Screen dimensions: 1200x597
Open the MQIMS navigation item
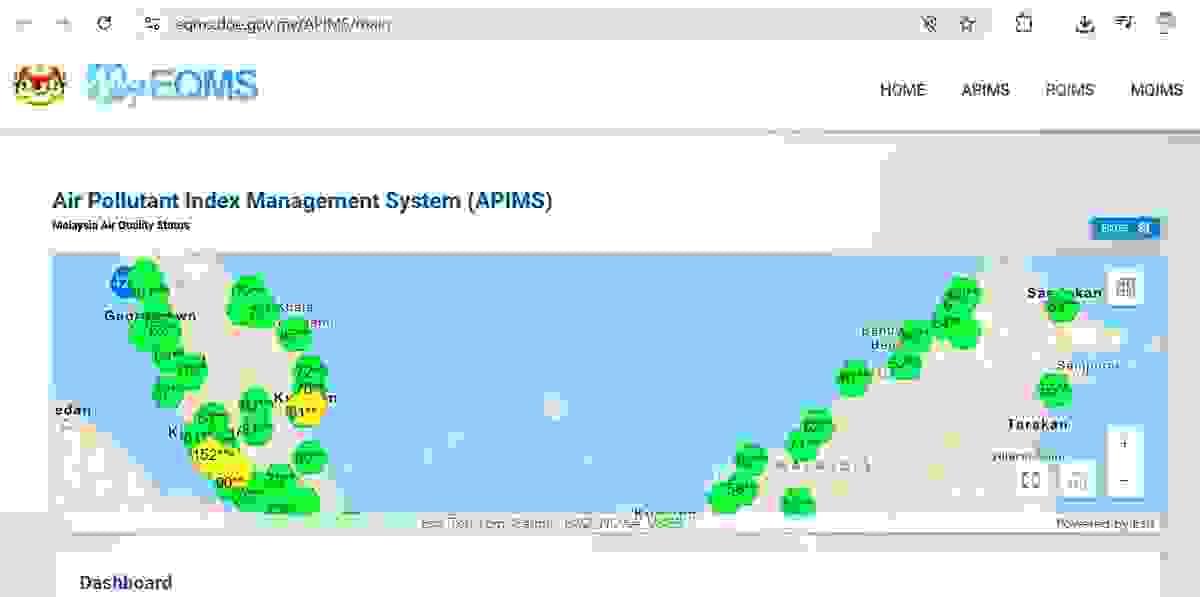tap(1156, 90)
